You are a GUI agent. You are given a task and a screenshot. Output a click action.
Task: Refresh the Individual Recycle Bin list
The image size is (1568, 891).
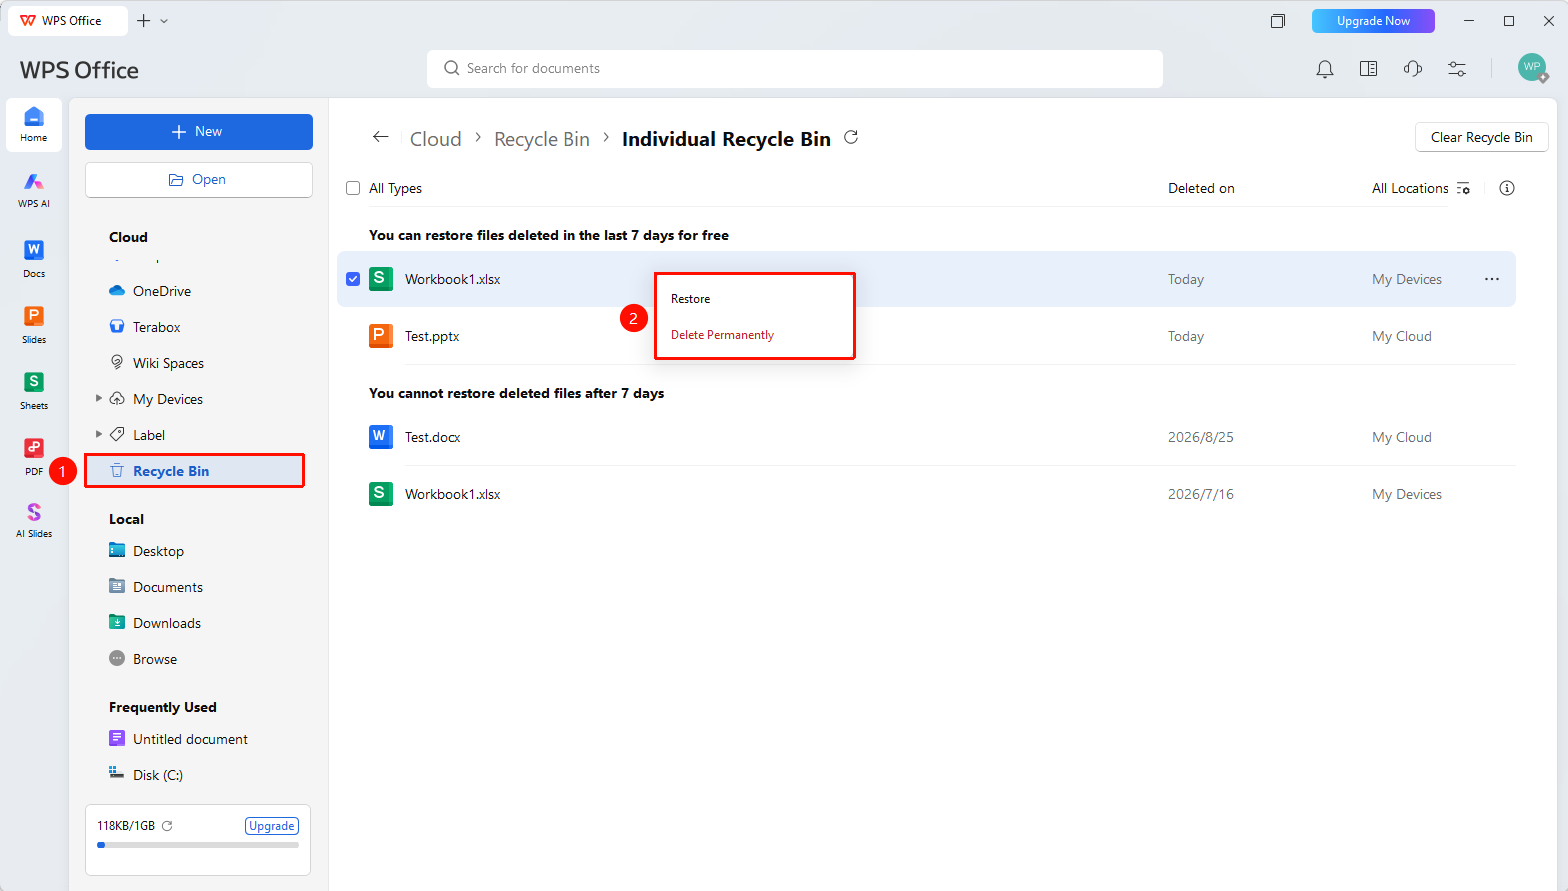851,138
